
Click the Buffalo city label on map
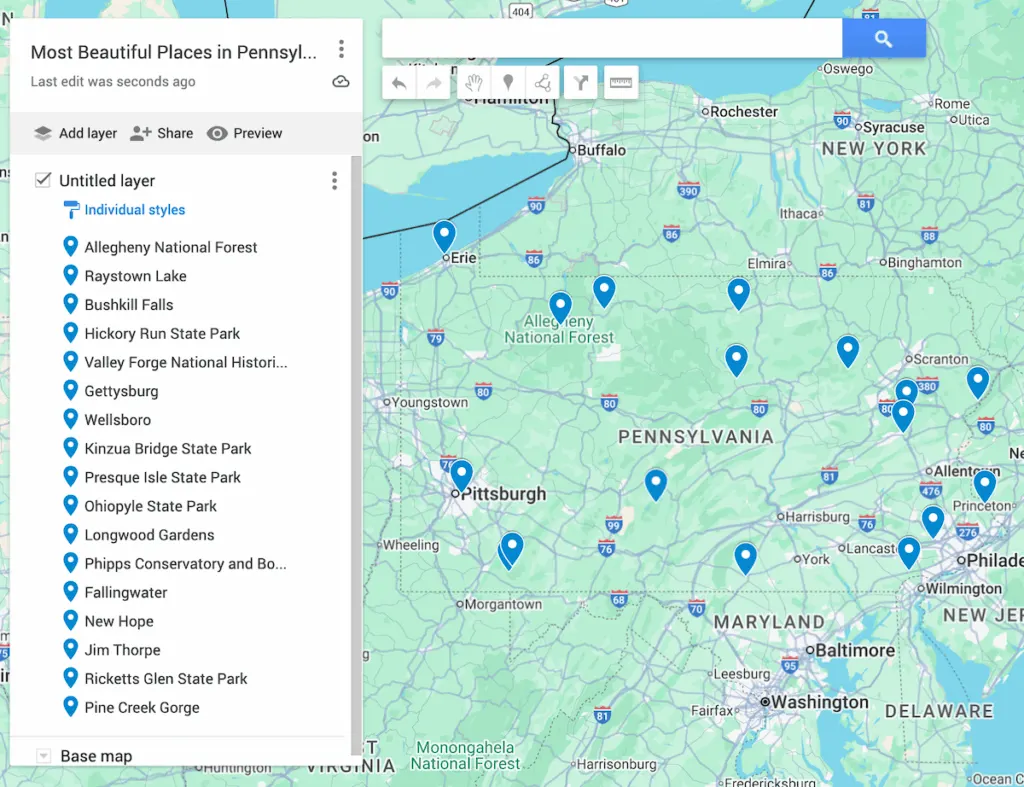coord(601,150)
